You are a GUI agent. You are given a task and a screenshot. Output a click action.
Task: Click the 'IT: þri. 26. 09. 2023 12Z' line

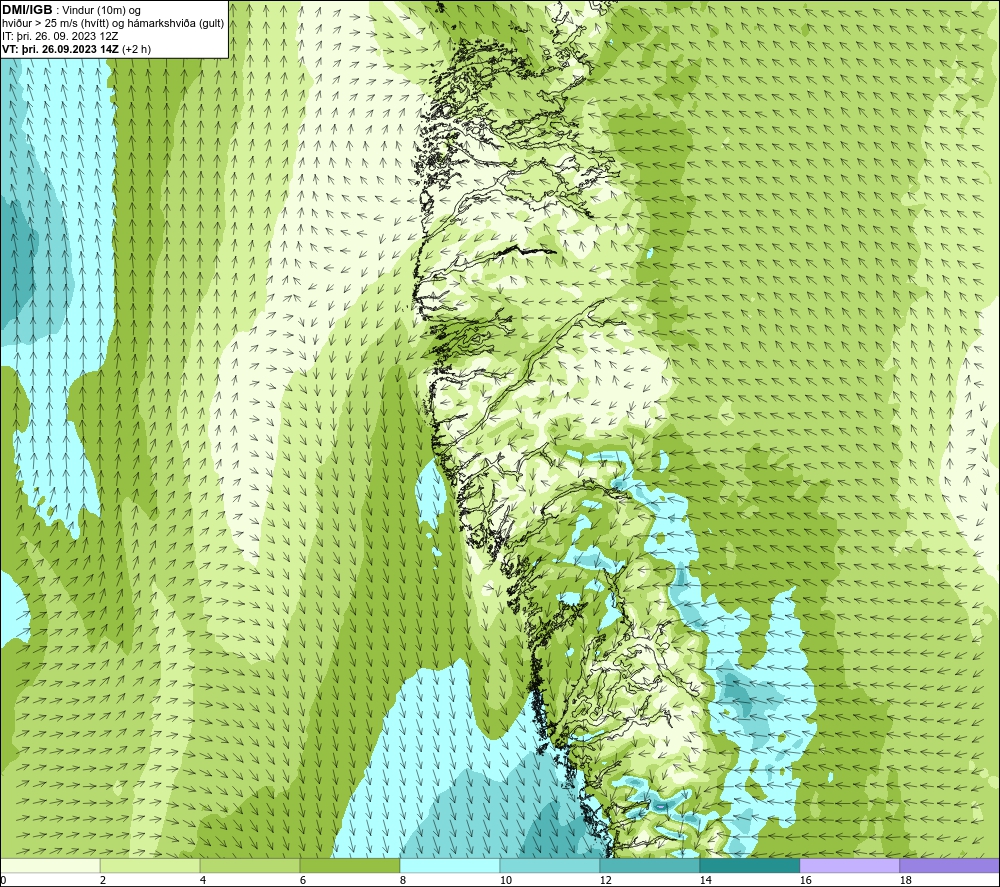(x=60, y=36)
